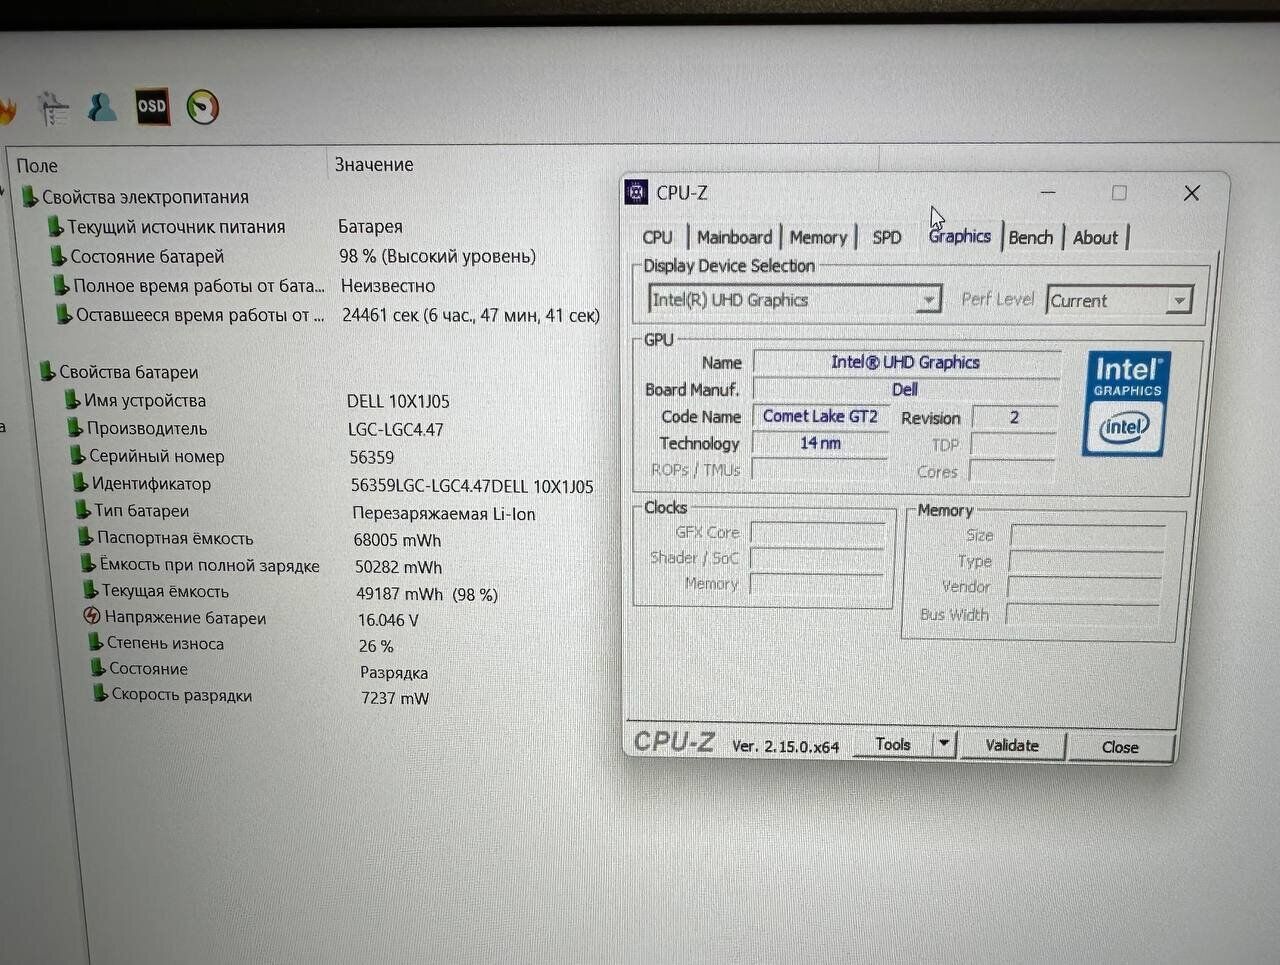Click the CPU-Z title bar app icon
Image resolution: width=1280 pixels, height=965 pixels.
pos(636,192)
